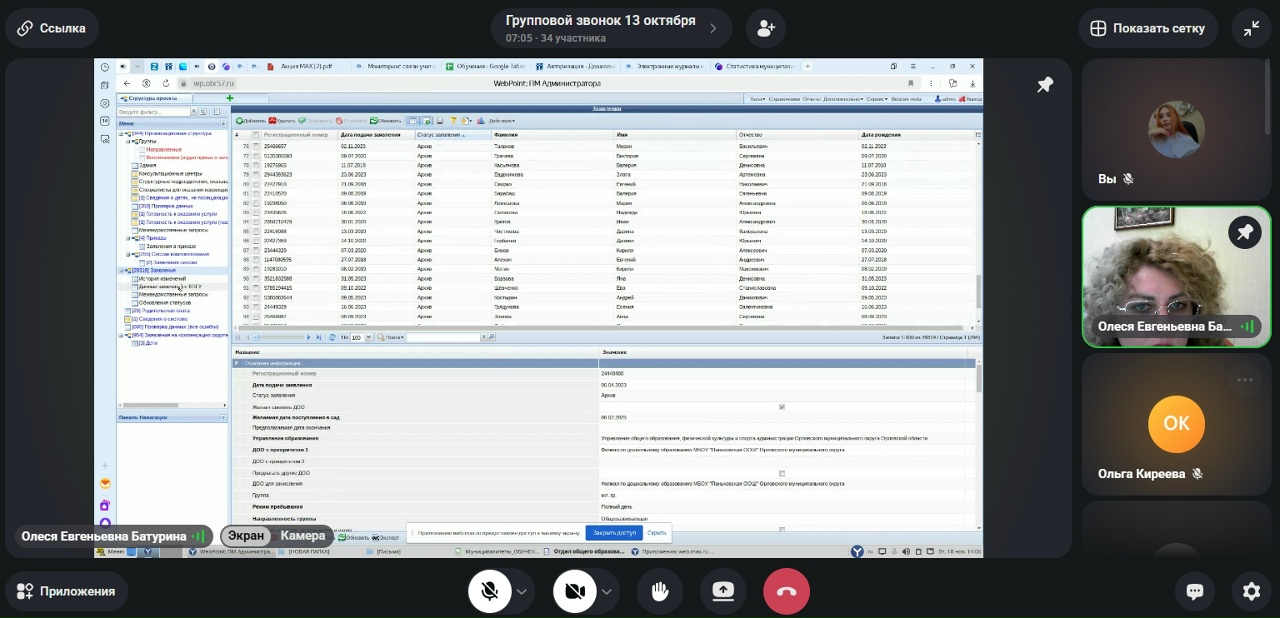Open camera options dropdown arrow
Screen dimensions: 1280x618
(x=606, y=591)
